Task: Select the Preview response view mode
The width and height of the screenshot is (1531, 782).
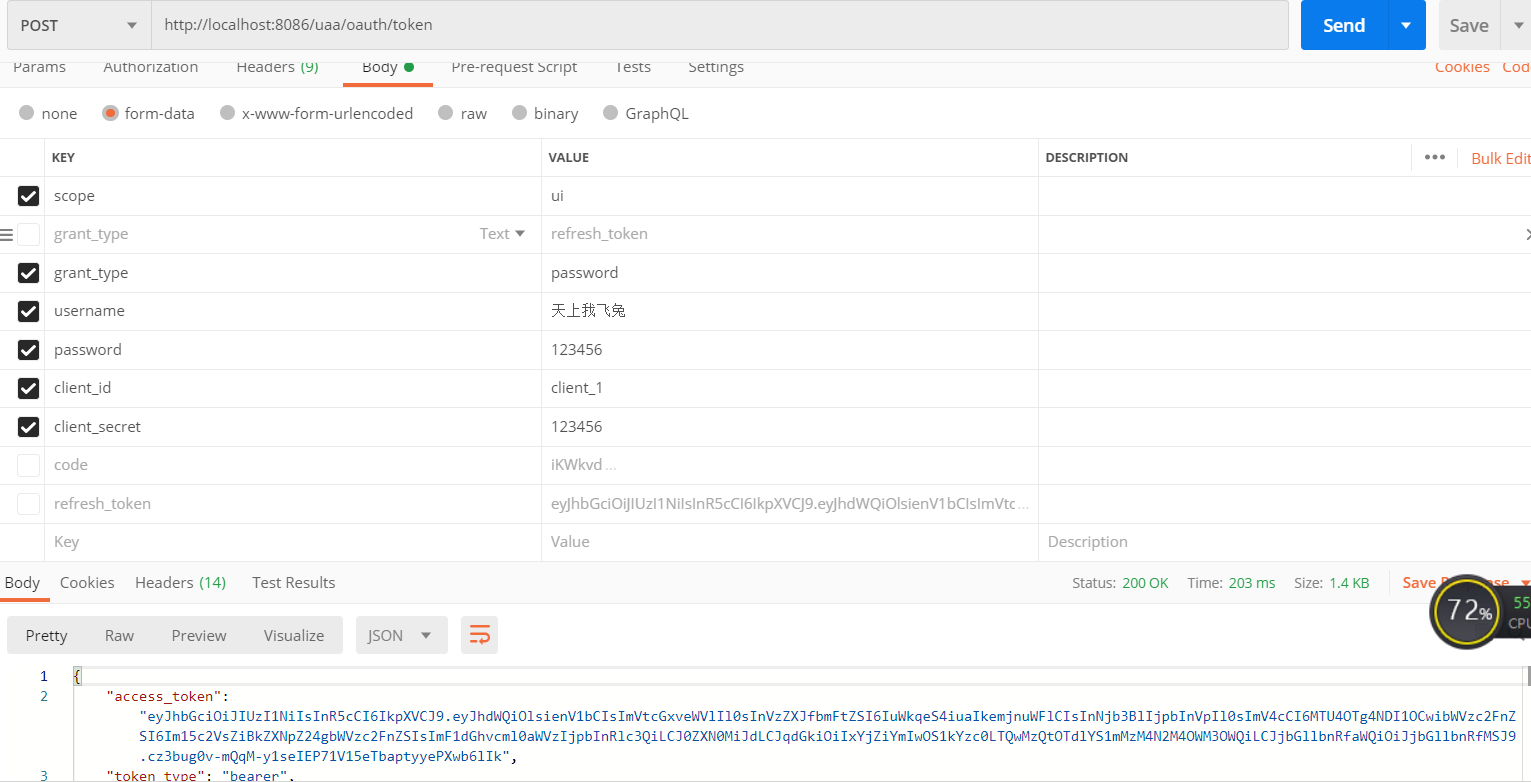Action: [199, 635]
